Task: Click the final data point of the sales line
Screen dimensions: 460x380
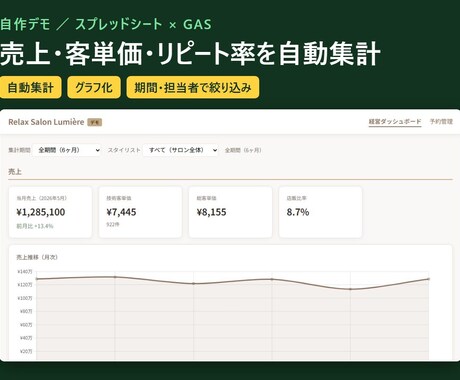Action: coord(429,279)
